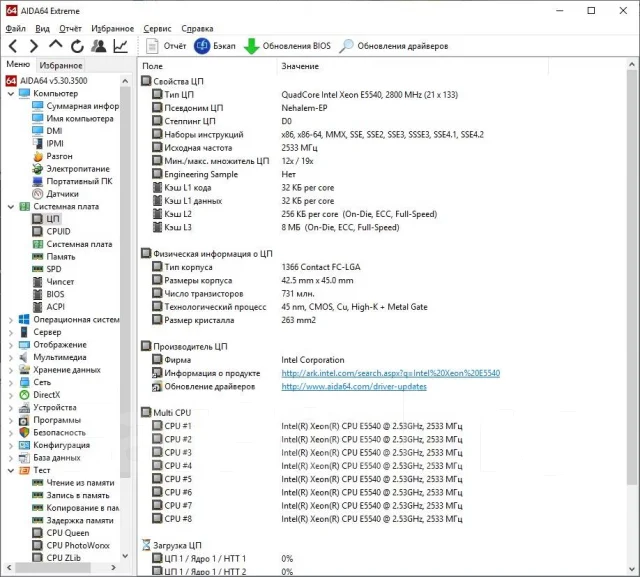The image size is (640, 577).
Task: Click the sidebar horizontal scrollbar right arrow
Action: coord(113,568)
